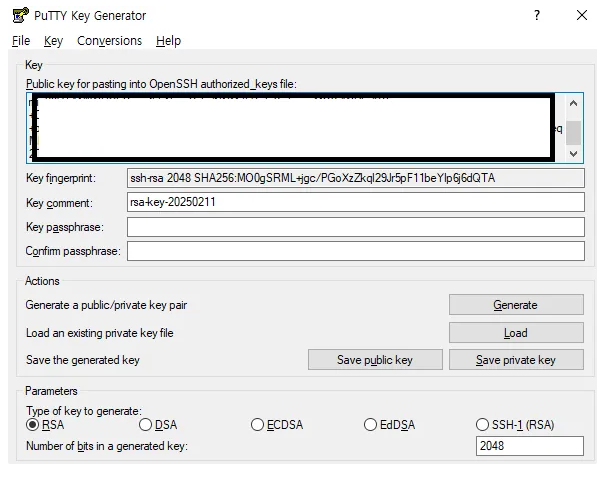Screen dimensions: 611x478
Task: Click 'Generate a public/private key pair' text
Action: [106, 305]
